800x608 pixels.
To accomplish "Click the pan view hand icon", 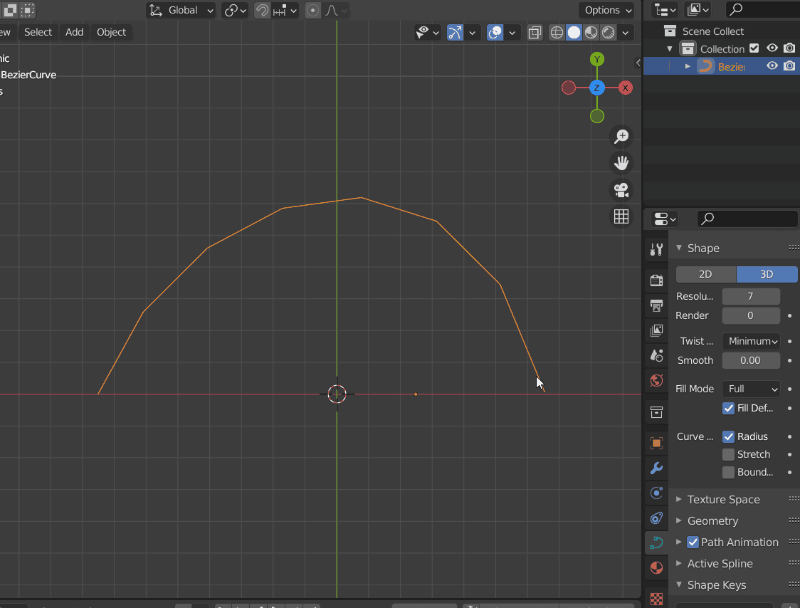I will (621, 163).
